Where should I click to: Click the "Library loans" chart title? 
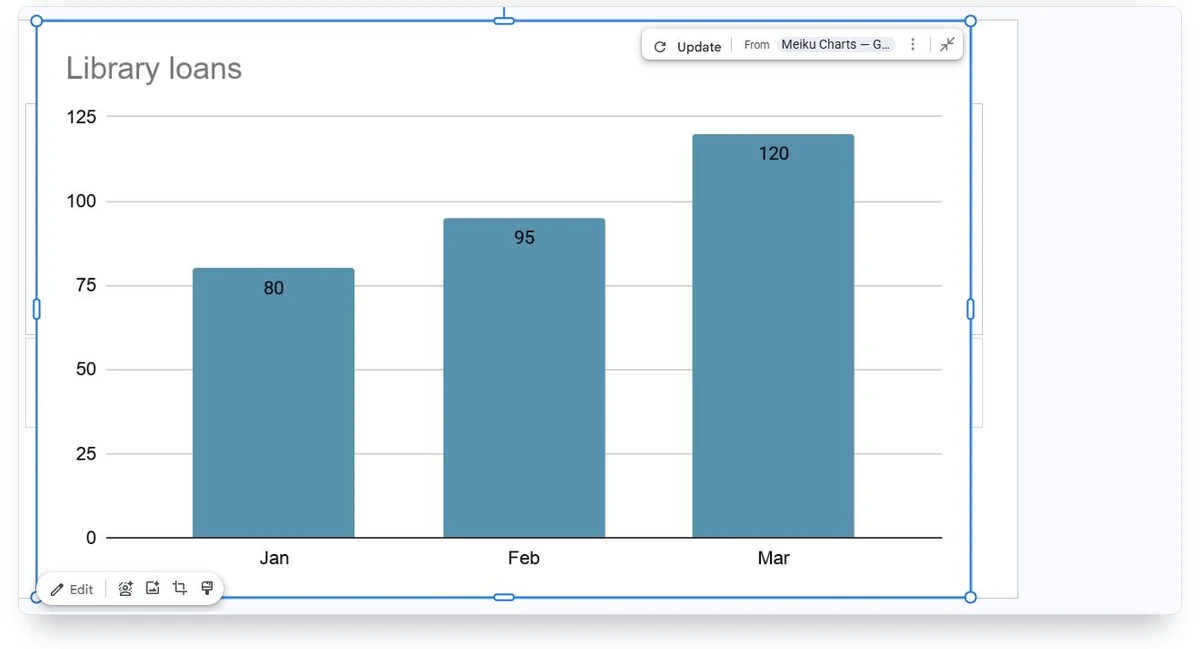pyautogui.click(x=154, y=68)
